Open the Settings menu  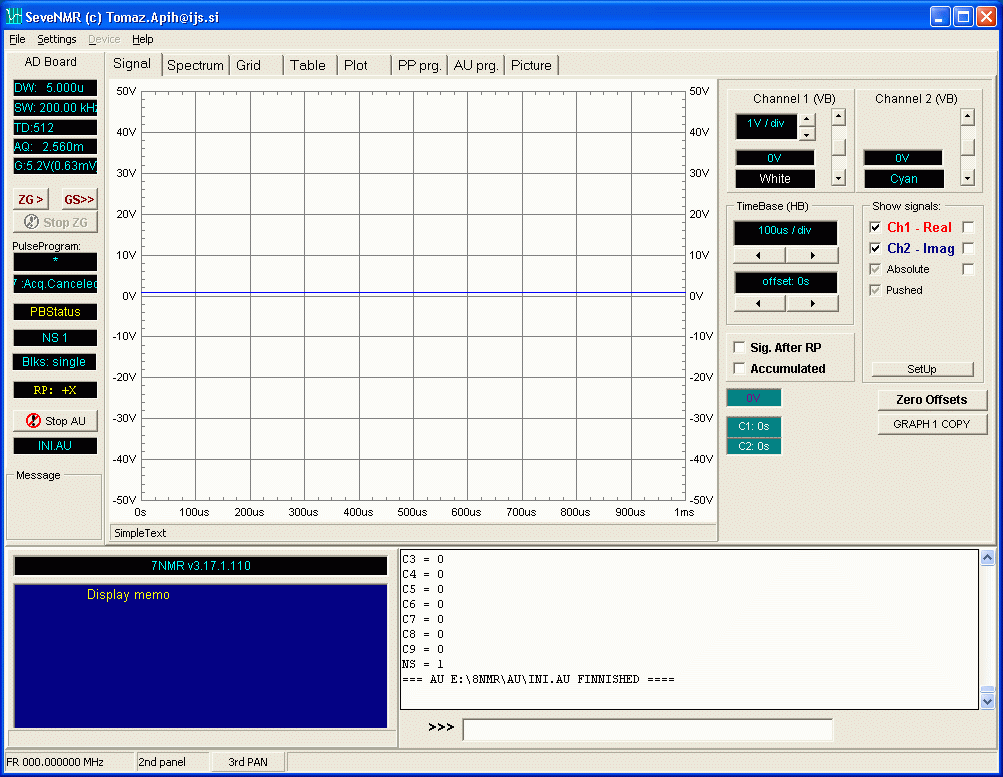coord(57,39)
